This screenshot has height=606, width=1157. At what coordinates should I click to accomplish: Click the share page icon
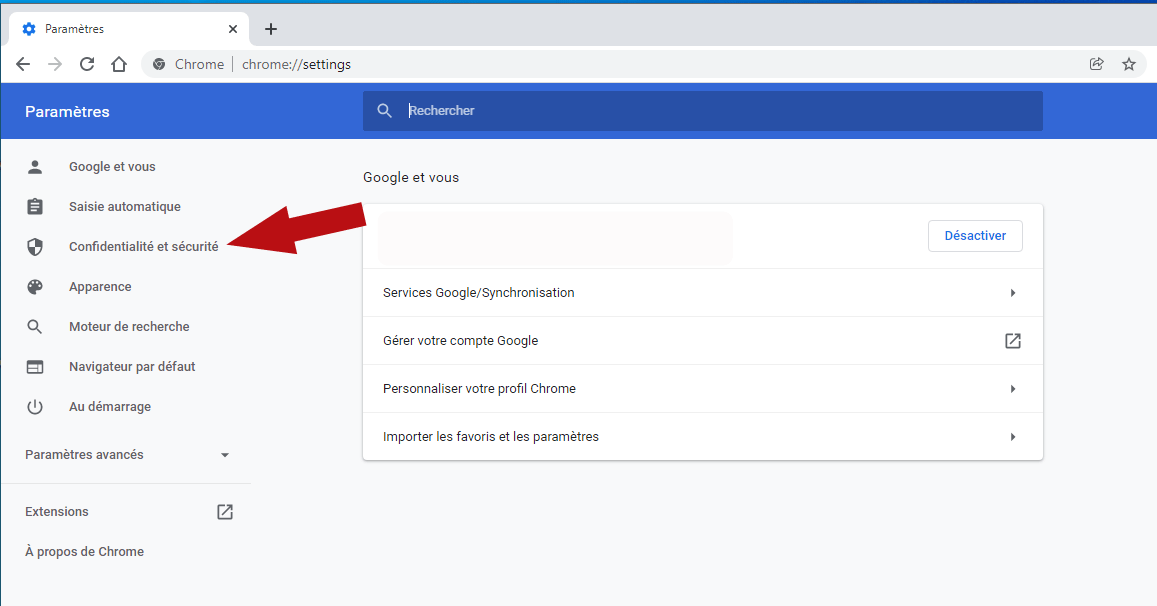[x=1096, y=64]
